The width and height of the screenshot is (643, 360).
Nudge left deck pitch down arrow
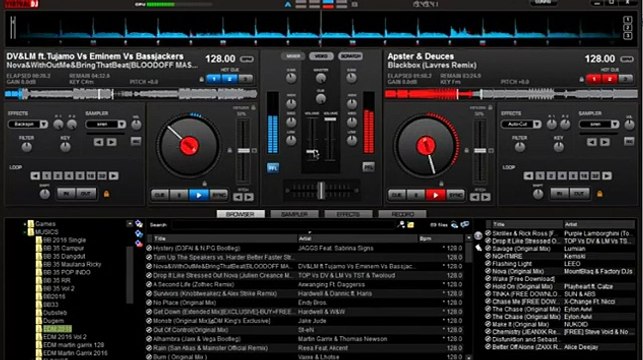238,197
